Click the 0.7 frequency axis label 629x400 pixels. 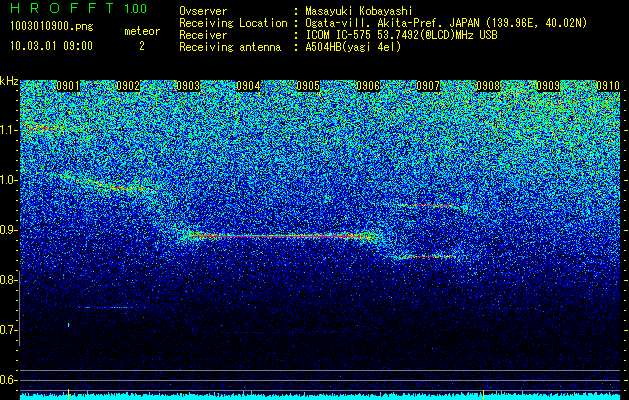click(9, 330)
